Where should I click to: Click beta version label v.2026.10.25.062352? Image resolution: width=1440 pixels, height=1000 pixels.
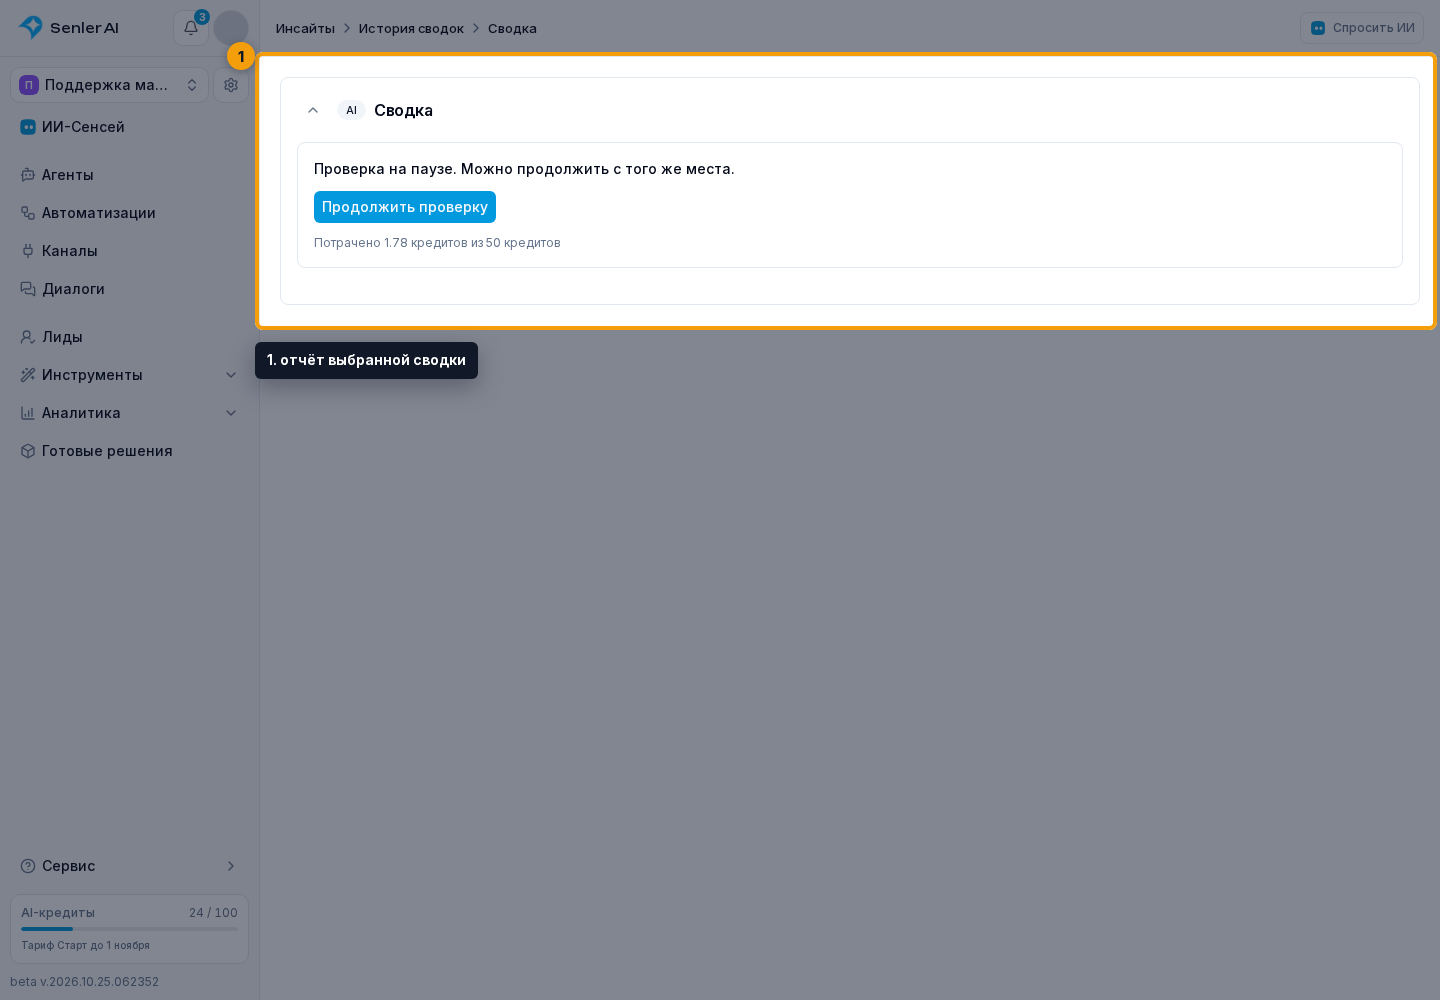(x=84, y=982)
